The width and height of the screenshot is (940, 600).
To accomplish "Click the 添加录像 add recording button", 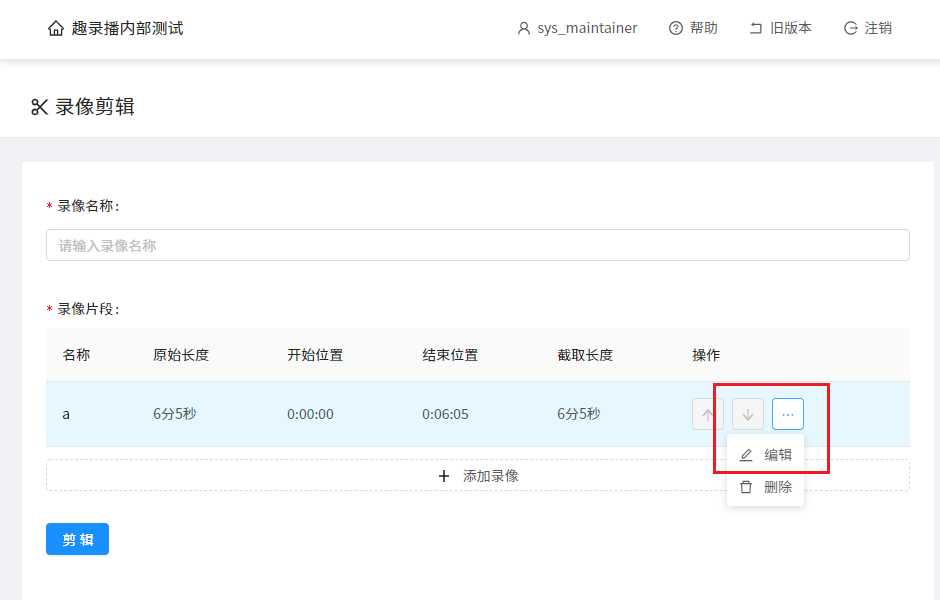I will point(478,475).
